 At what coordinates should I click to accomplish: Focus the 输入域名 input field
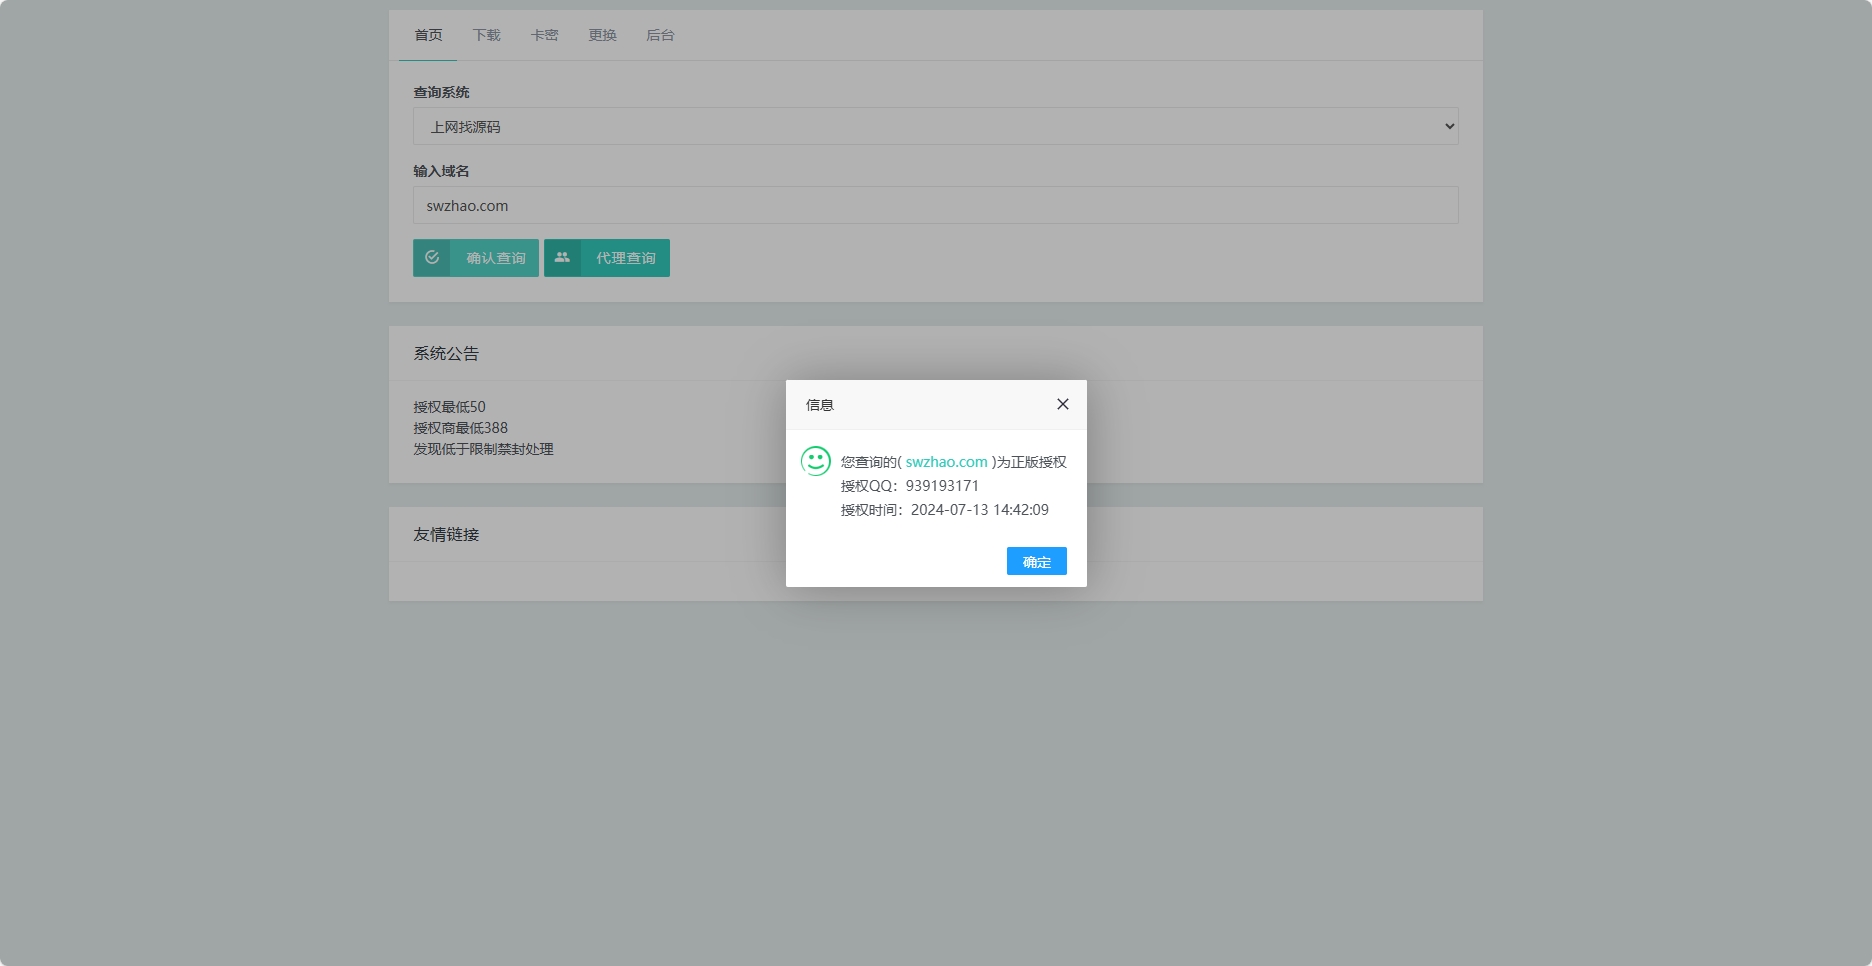(936, 205)
